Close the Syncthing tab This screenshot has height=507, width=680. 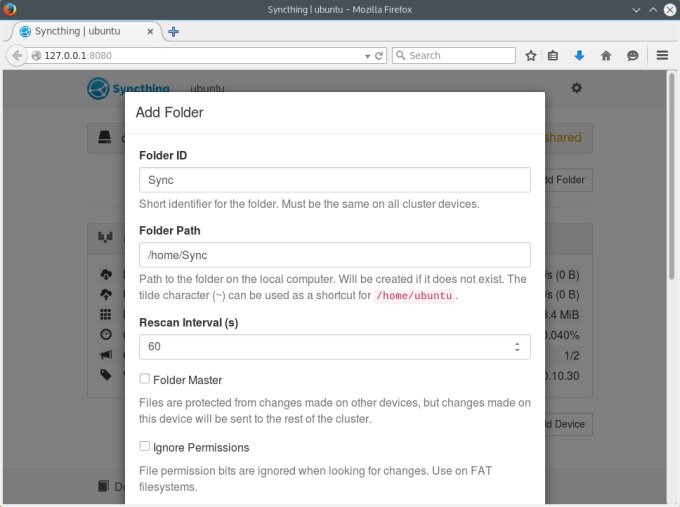tap(150, 31)
